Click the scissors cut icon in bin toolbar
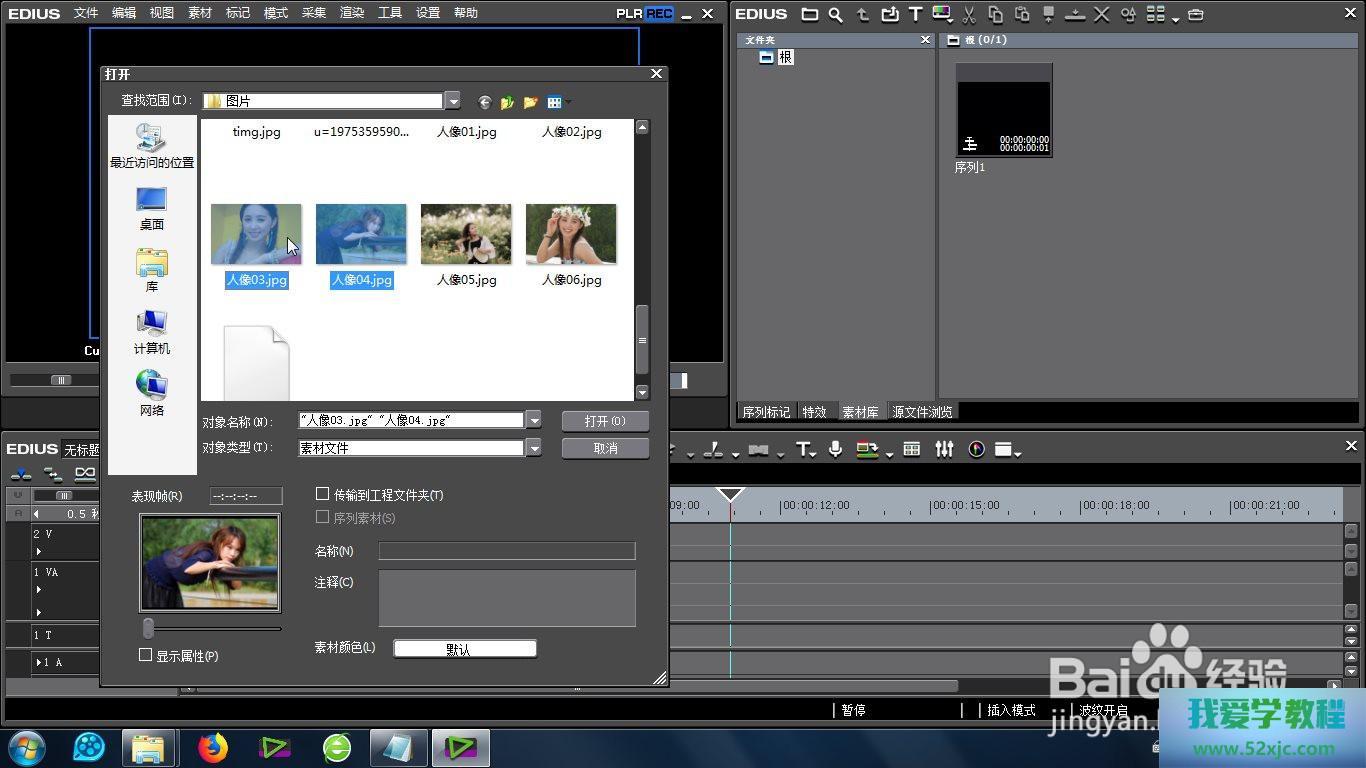Image resolution: width=1366 pixels, height=768 pixels. pyautogui.click(x=968, y=14)
